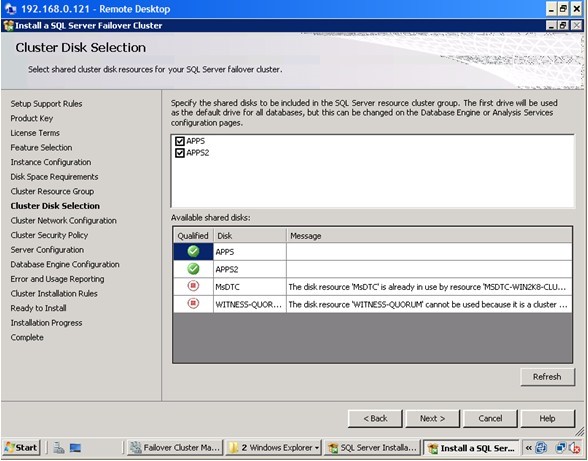Uncheck the APPS2 disk checkbox
588x461 pixels.
coord(180,153)
